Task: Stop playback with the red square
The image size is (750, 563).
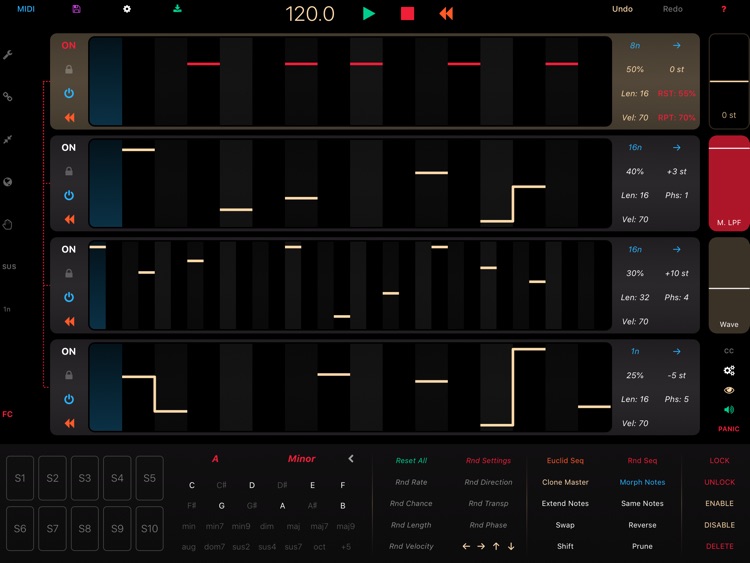Action: [408, 13]
